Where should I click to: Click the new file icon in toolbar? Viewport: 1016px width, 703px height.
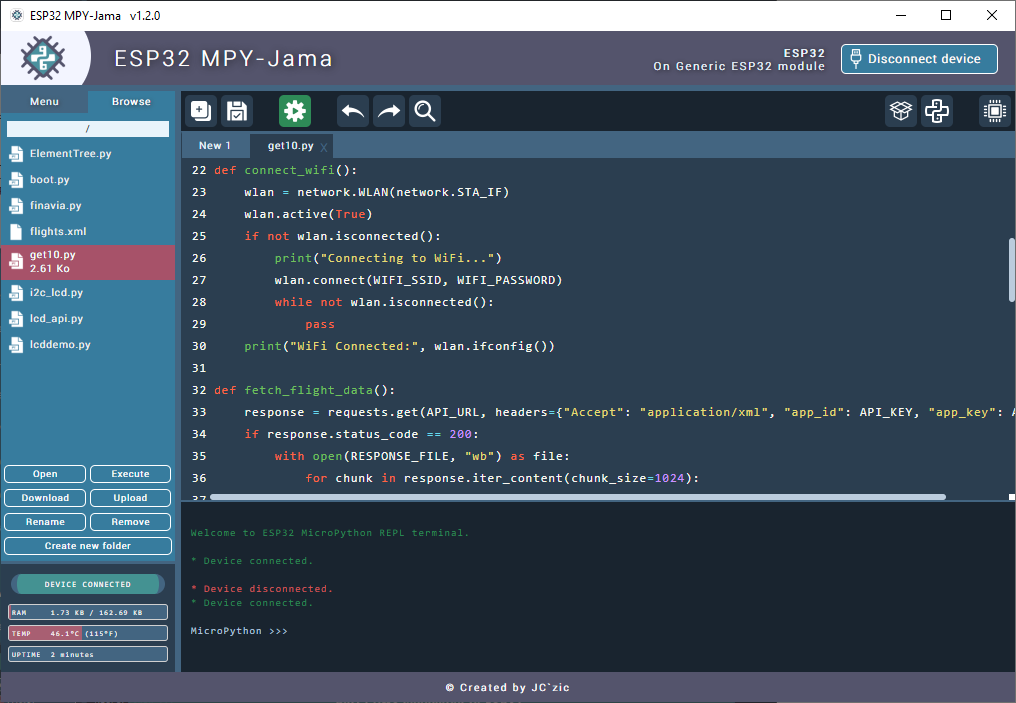[201, 111]
